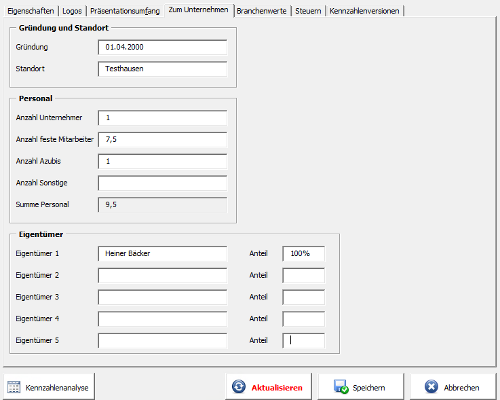Screen dimensions: 500x400
Task: Click the blue refresh icon beside Aktualisieren
Action: [x=239, y=387]
